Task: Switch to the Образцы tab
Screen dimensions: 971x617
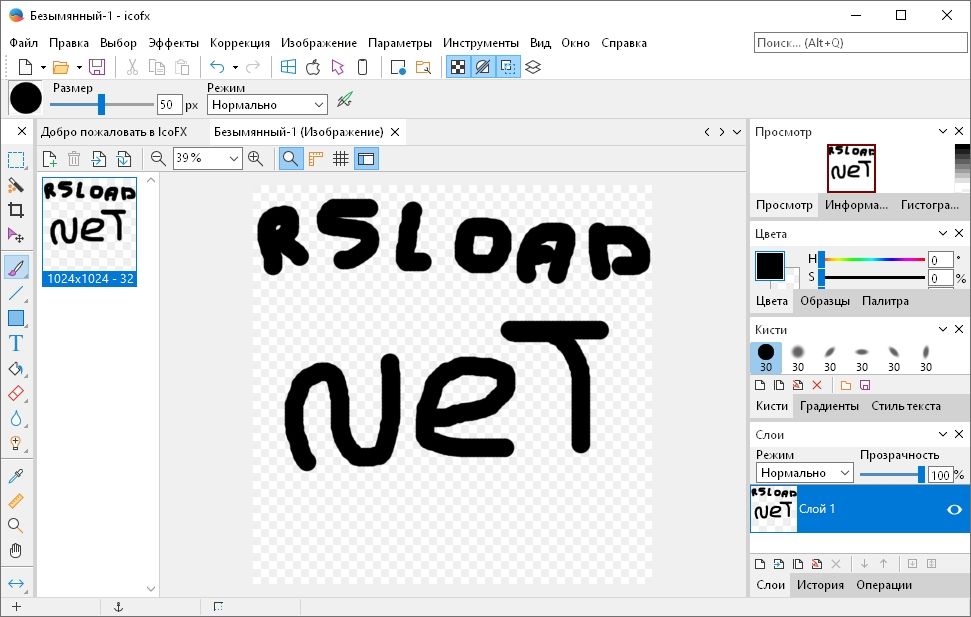Action: coord(825,301)
